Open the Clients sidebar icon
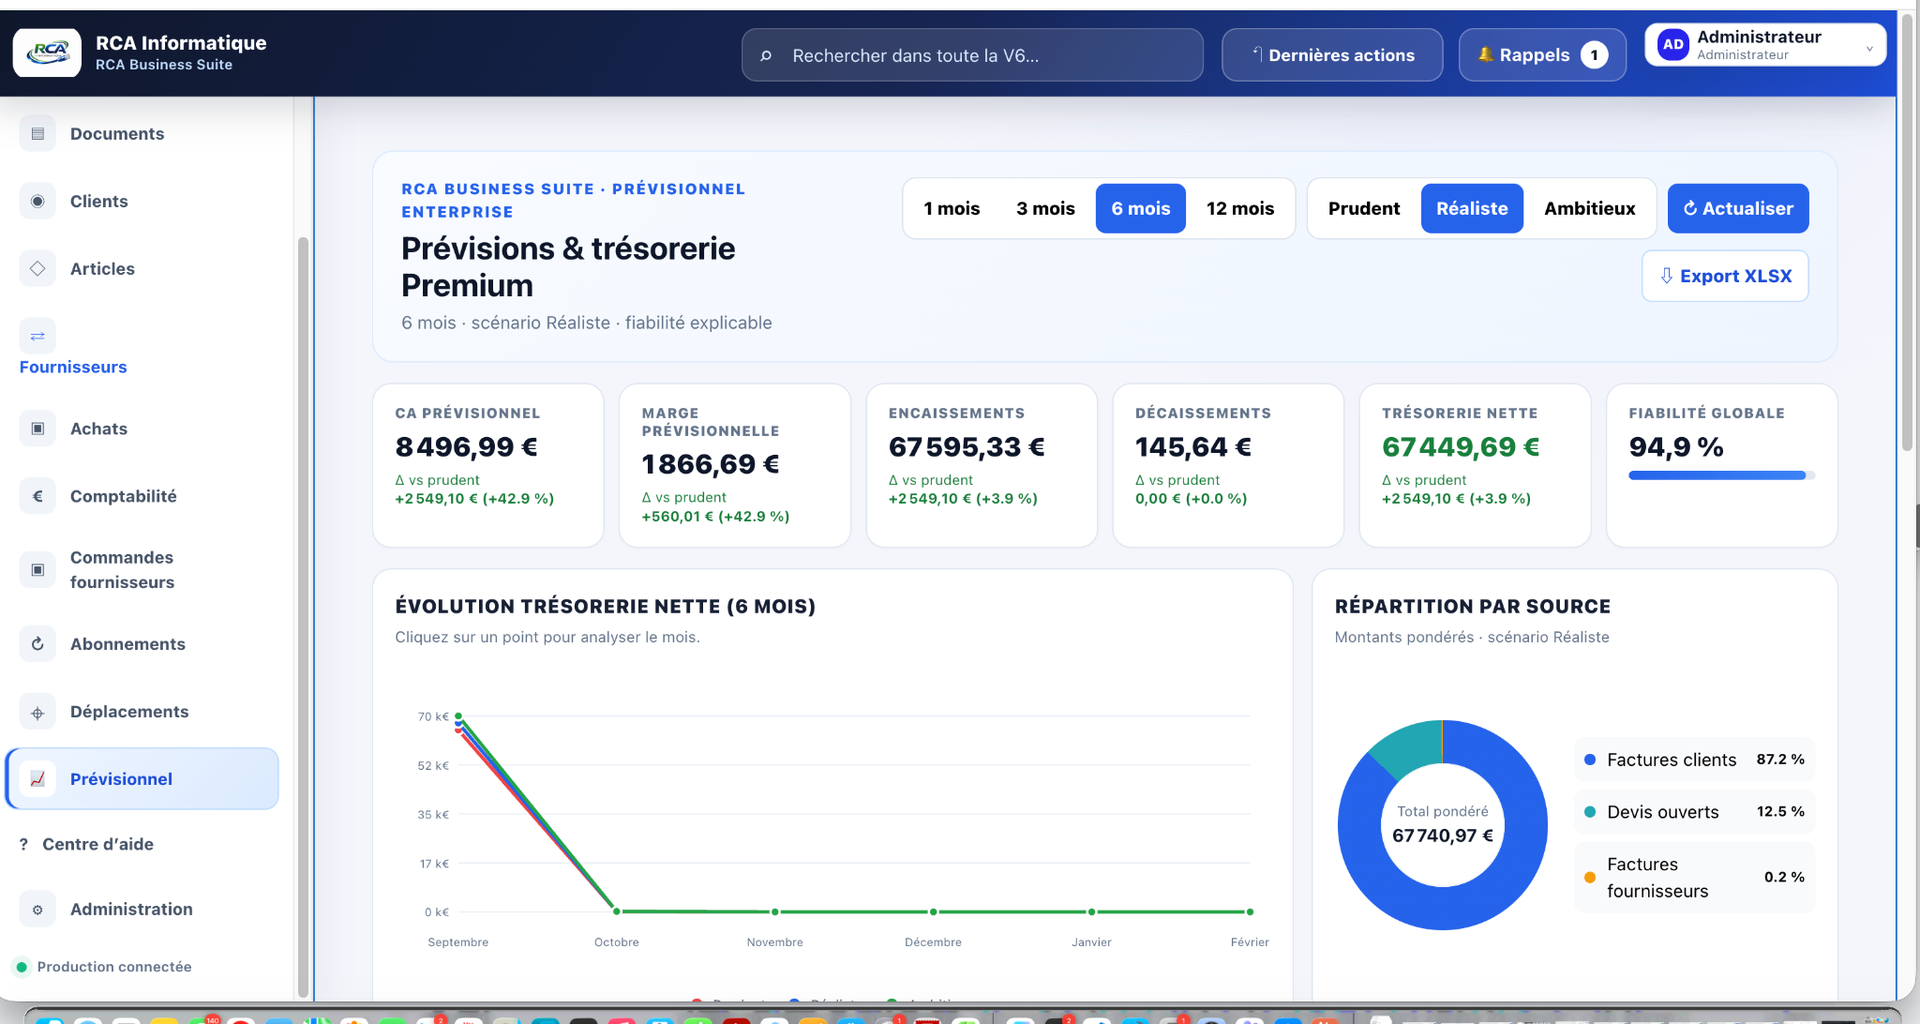The width and height of the screenshot is (1920, 1024). tap(38, 201)
